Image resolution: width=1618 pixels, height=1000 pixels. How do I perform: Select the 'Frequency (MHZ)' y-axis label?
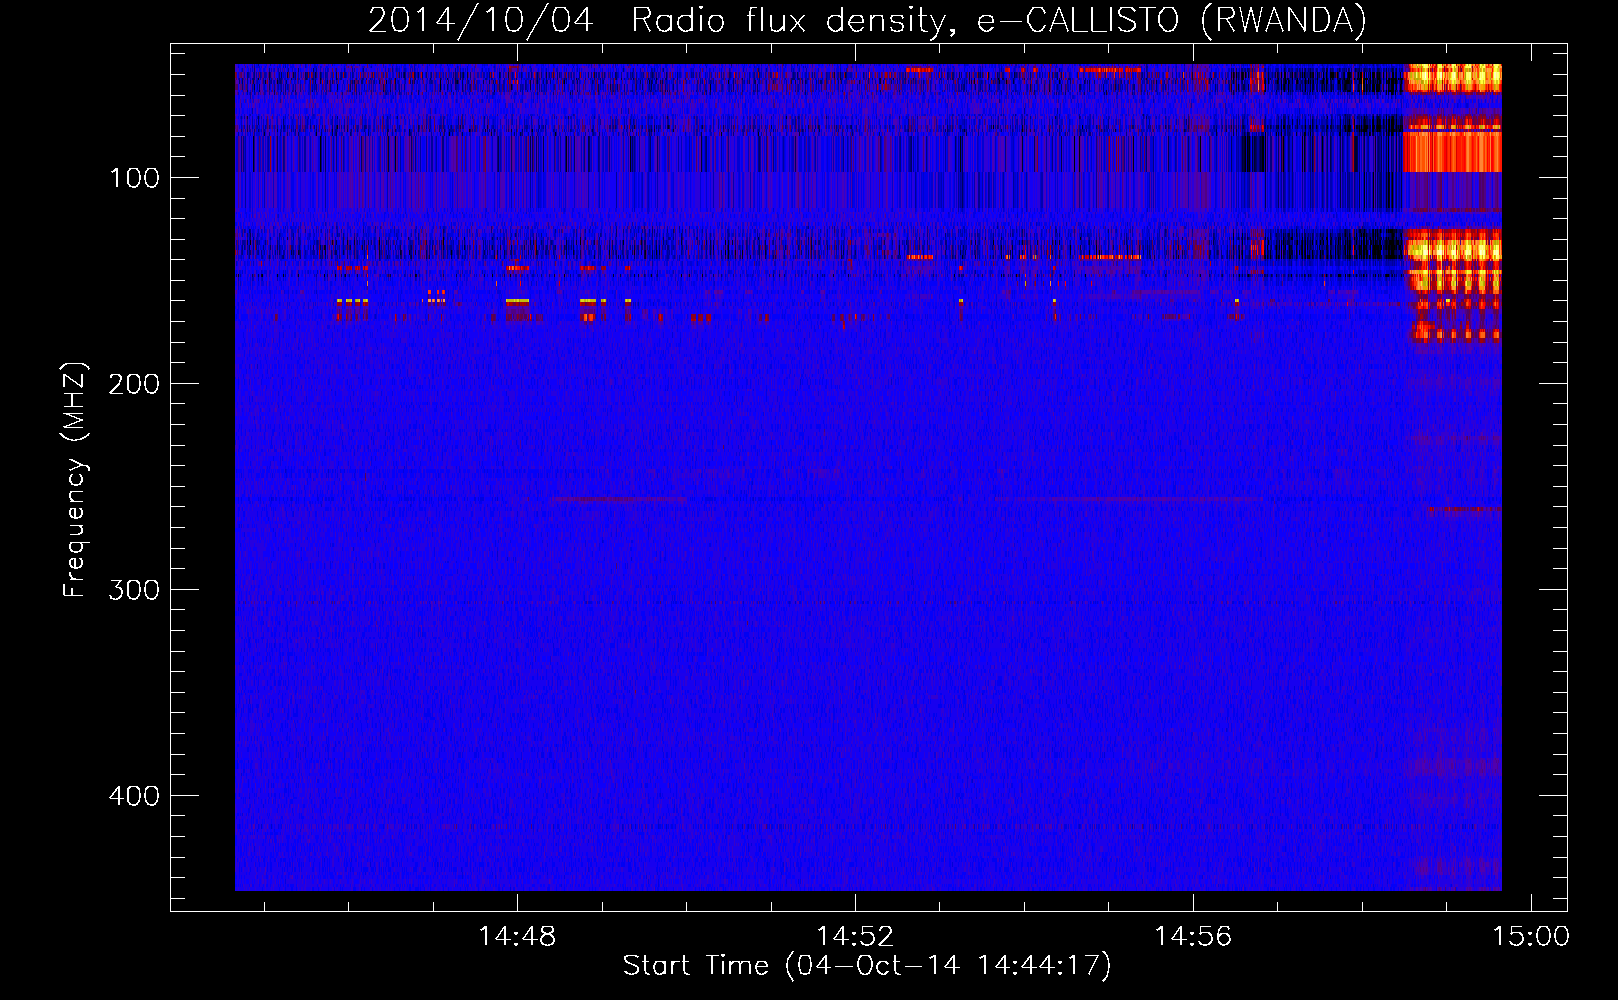point(75,480)
